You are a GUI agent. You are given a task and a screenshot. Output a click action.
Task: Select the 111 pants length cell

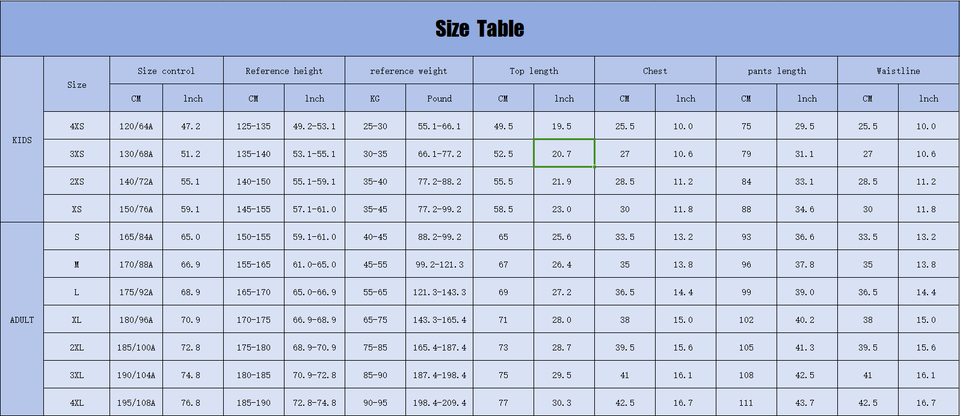[x=746, y=402]
